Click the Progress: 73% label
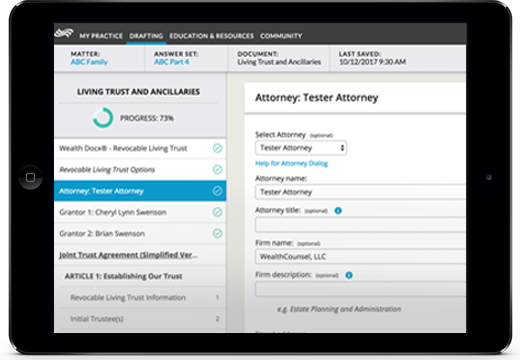Screen dimensions: 520x360 pos(147,118)
